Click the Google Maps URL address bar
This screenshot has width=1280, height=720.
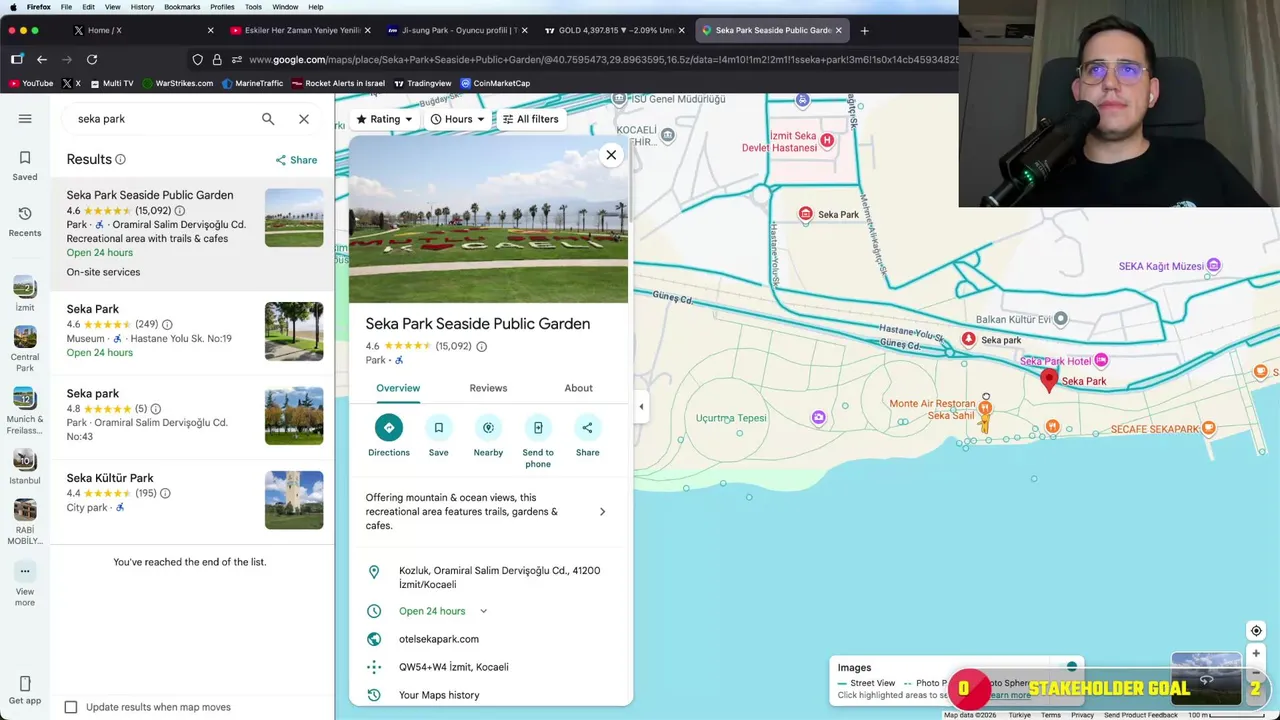coord(603,60)
